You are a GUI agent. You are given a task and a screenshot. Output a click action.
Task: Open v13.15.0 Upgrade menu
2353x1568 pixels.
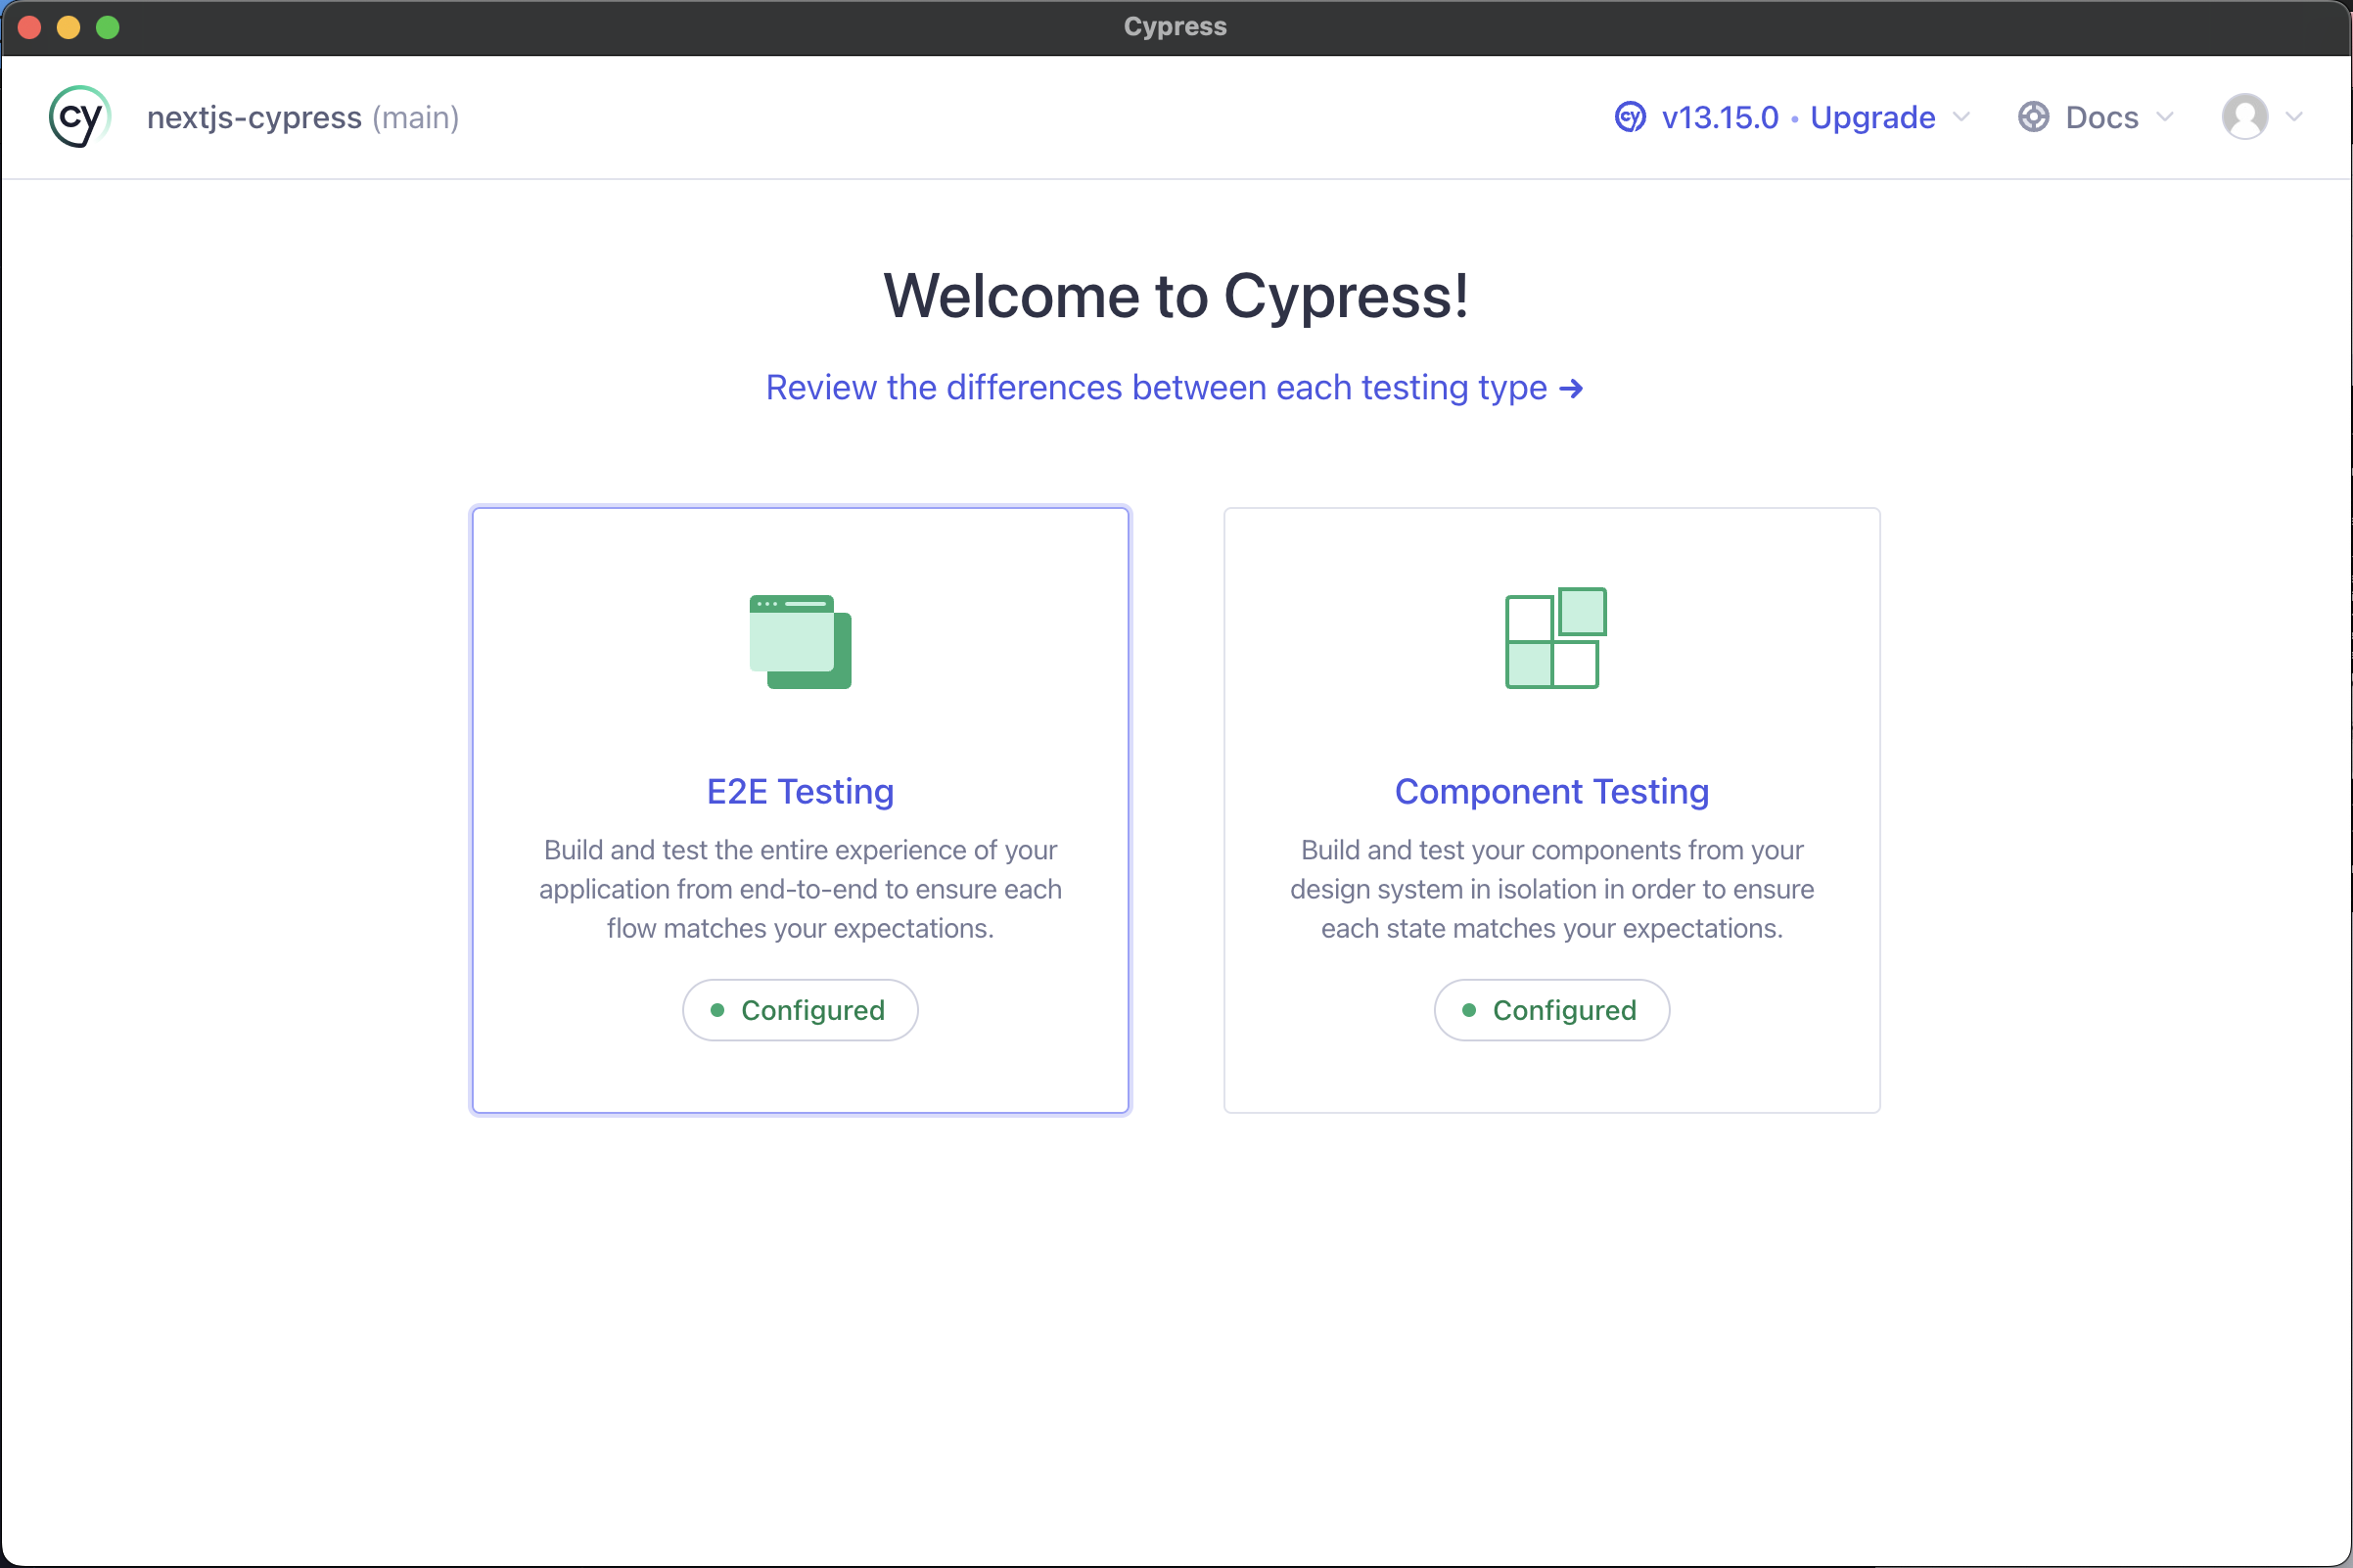coord(1792,117)
